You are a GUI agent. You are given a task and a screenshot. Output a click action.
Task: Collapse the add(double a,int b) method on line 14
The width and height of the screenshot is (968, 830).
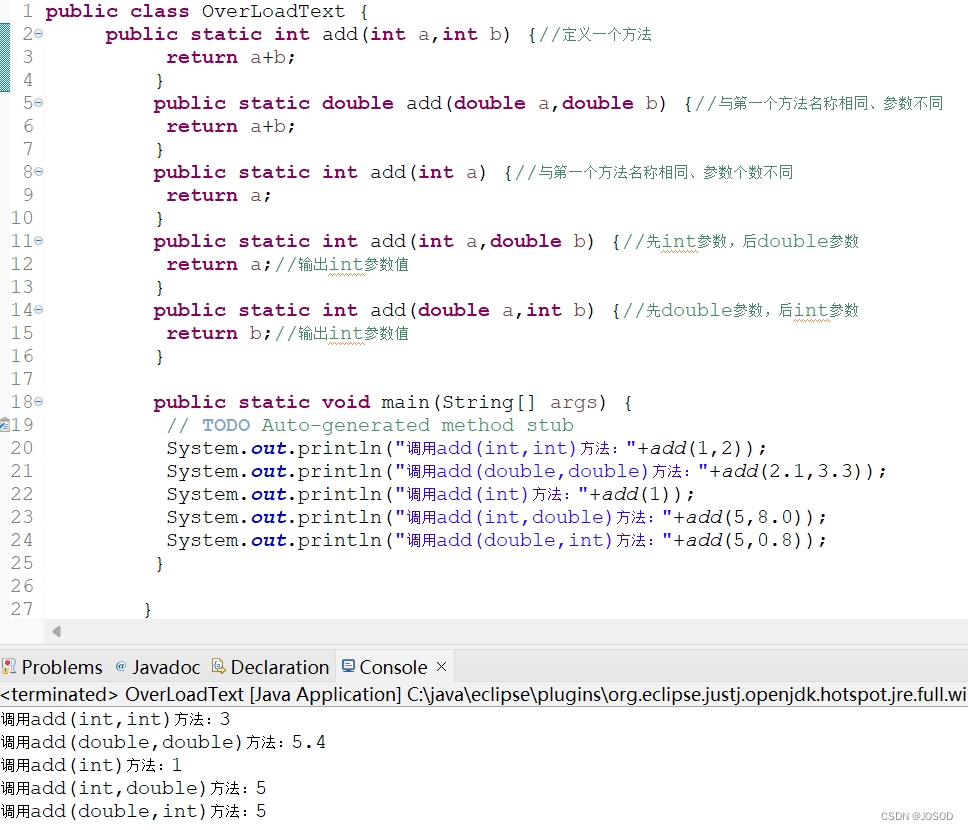point(39,309)
